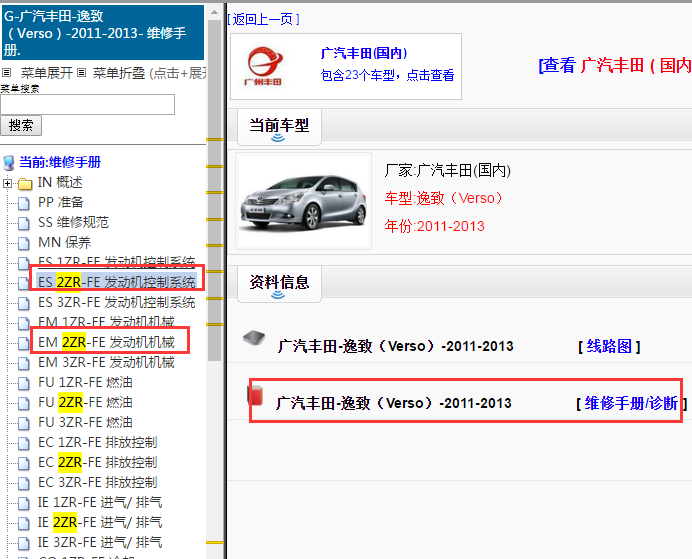Select EM 2ZR-FE 发动机机械 entry

[x=106, y=342]
